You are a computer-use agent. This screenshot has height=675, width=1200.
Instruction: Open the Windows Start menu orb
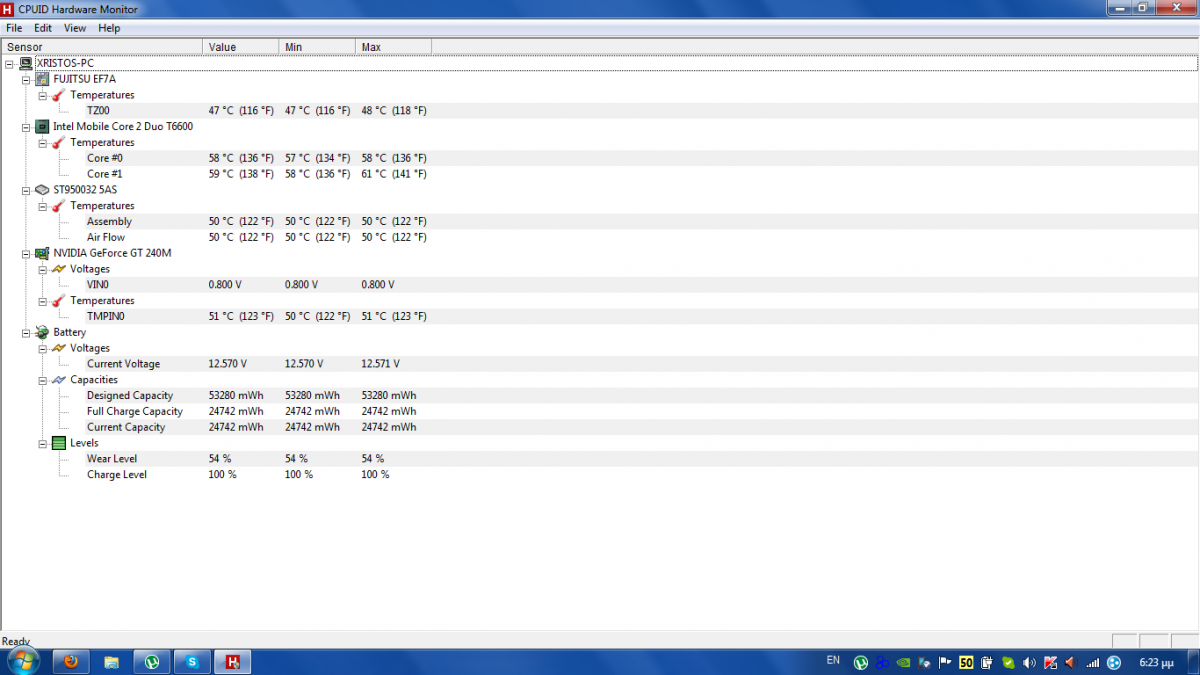point(22,661)
